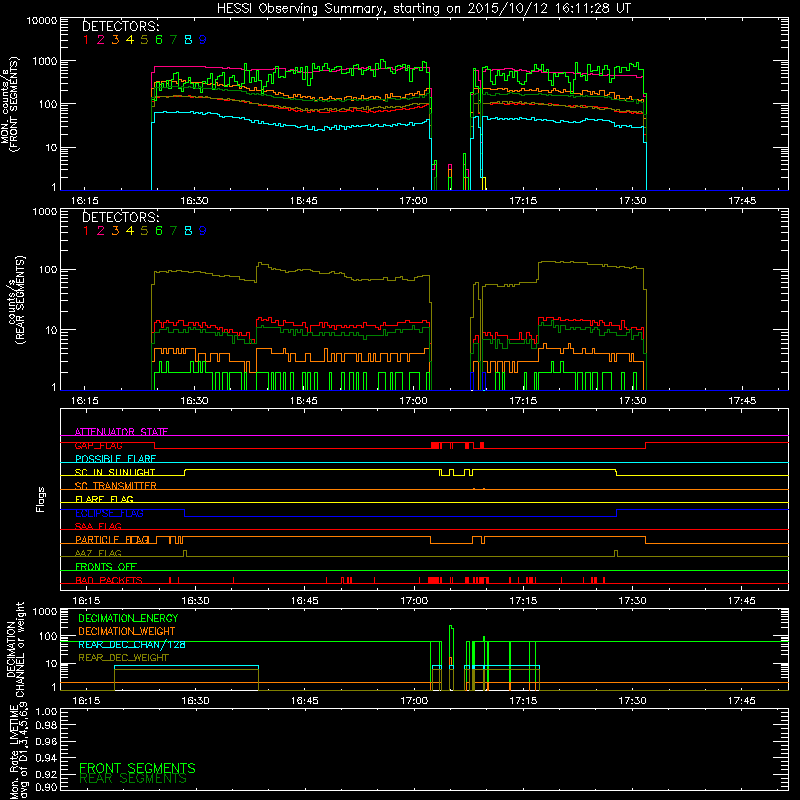The height and width of the screenshot is (800, 800).
Task: Click the 10000 tick label on front segments axis
Action: (x=42, y=21)
